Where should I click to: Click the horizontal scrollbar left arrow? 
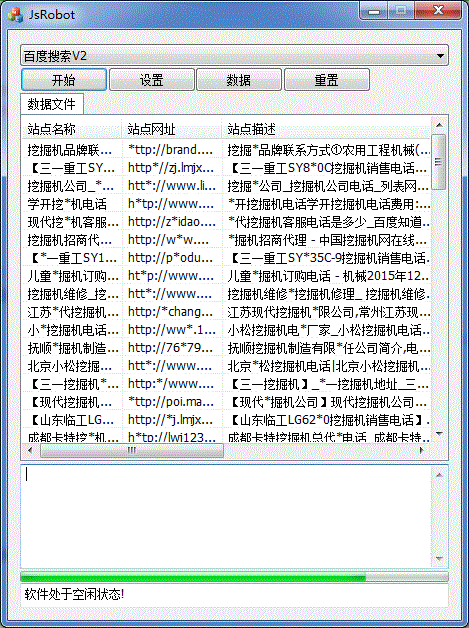tap(30, 450)
